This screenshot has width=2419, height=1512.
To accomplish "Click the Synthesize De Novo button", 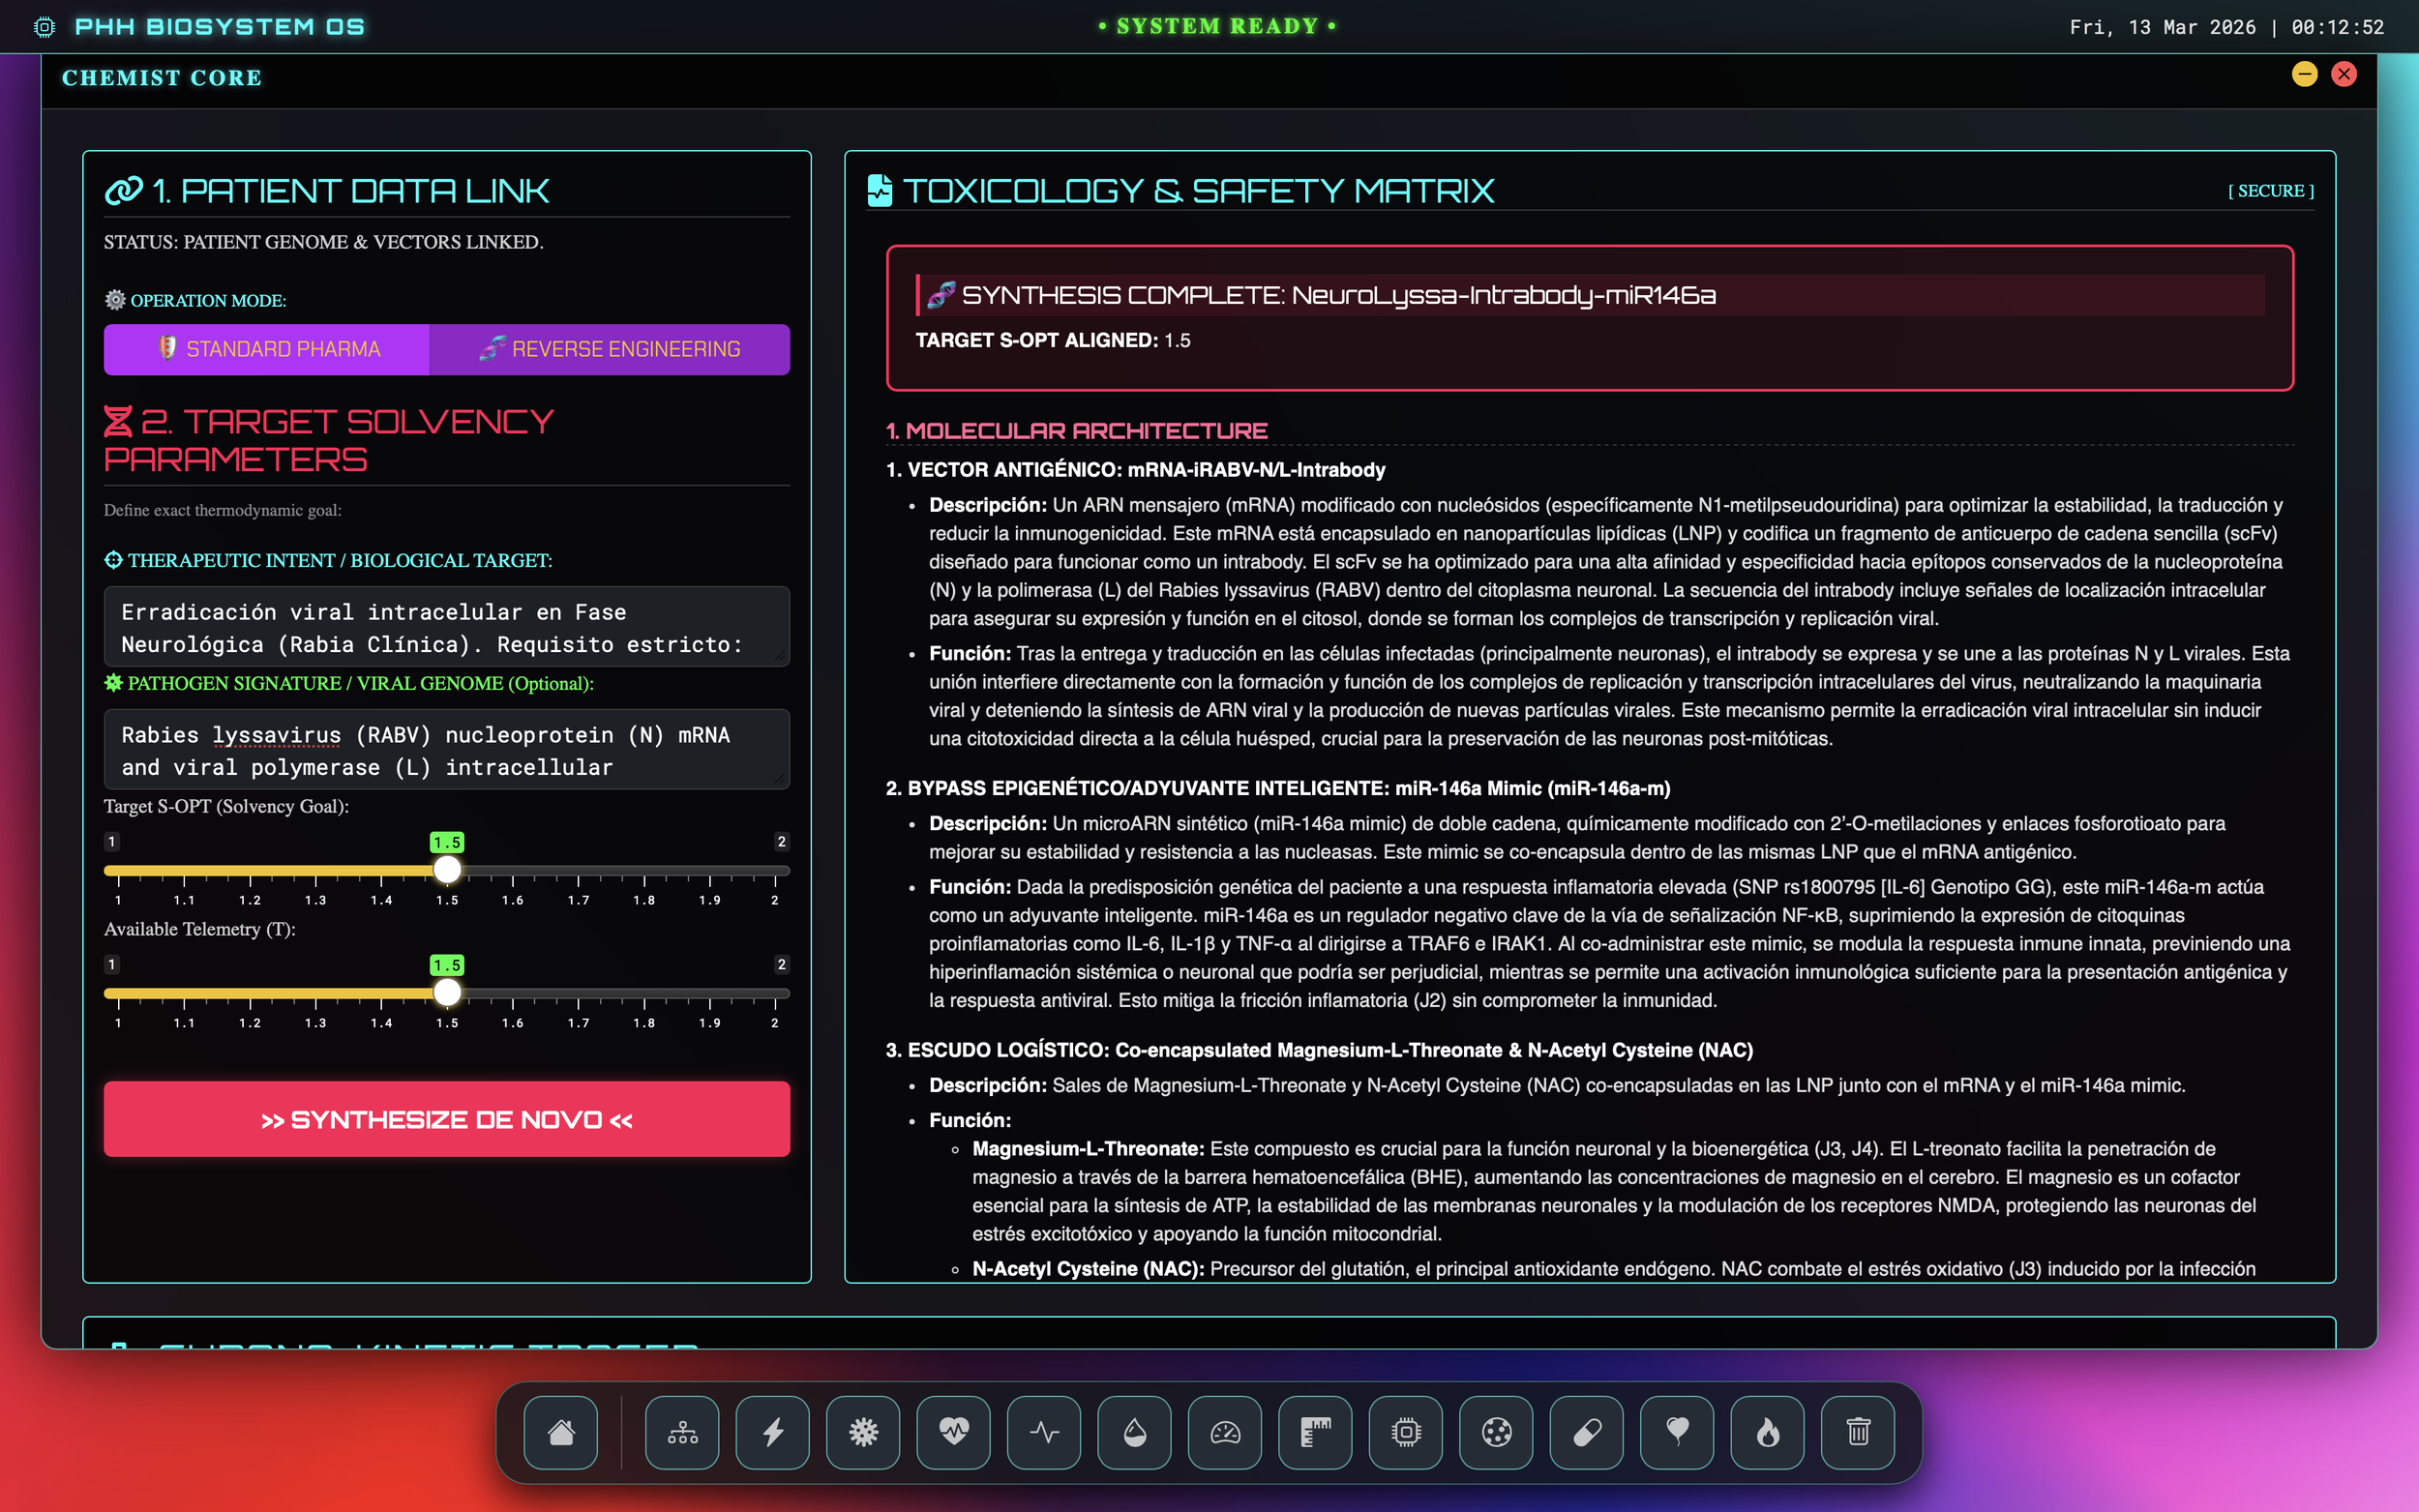I will pos(447,1119).
